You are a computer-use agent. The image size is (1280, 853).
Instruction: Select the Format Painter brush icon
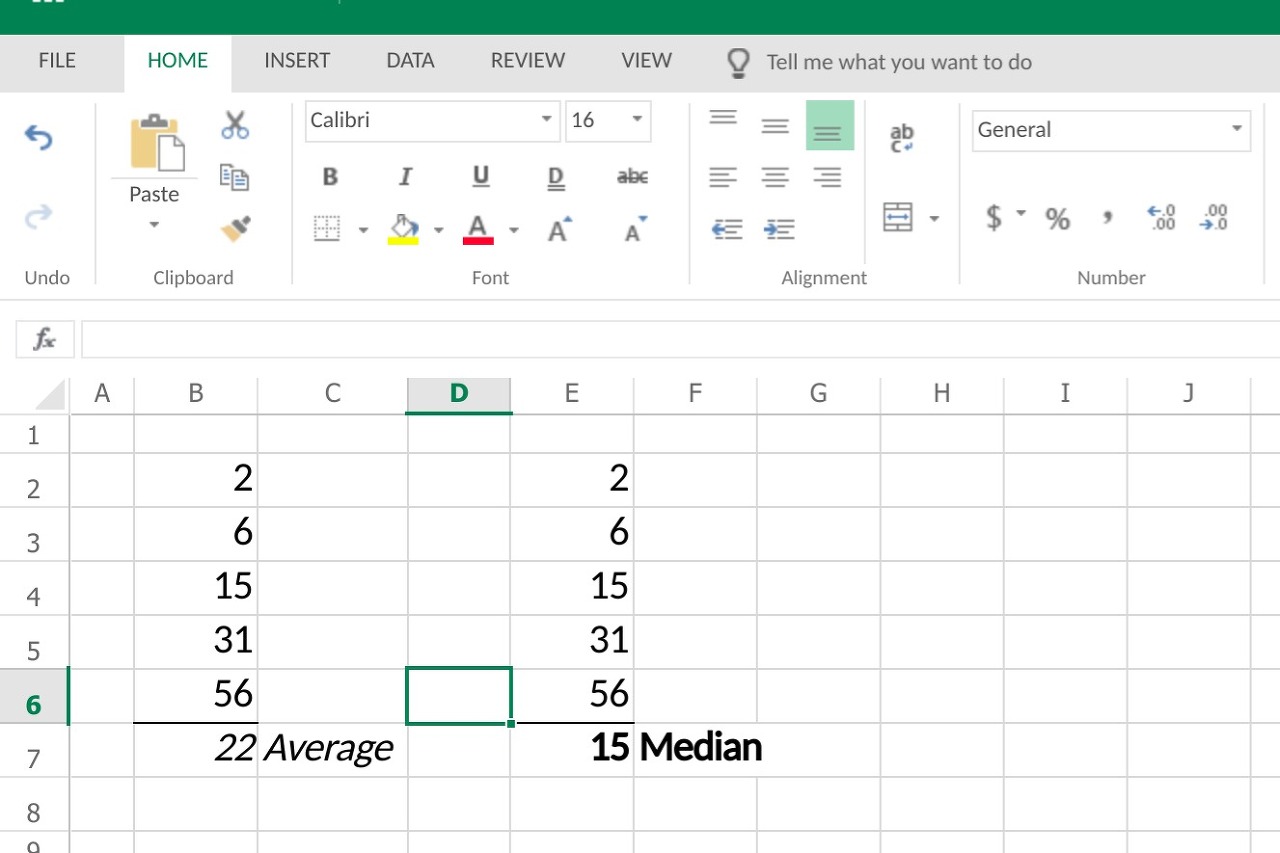[235, 229]
